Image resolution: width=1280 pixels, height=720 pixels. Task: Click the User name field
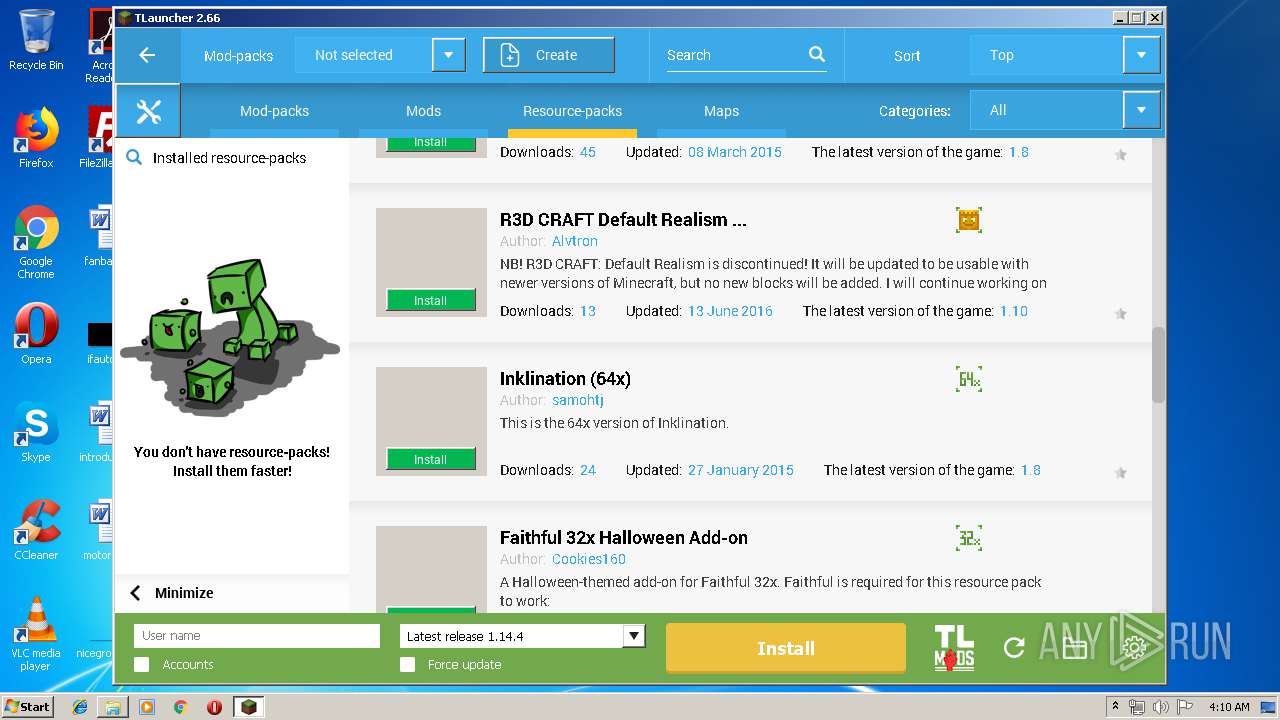[257, 636]
